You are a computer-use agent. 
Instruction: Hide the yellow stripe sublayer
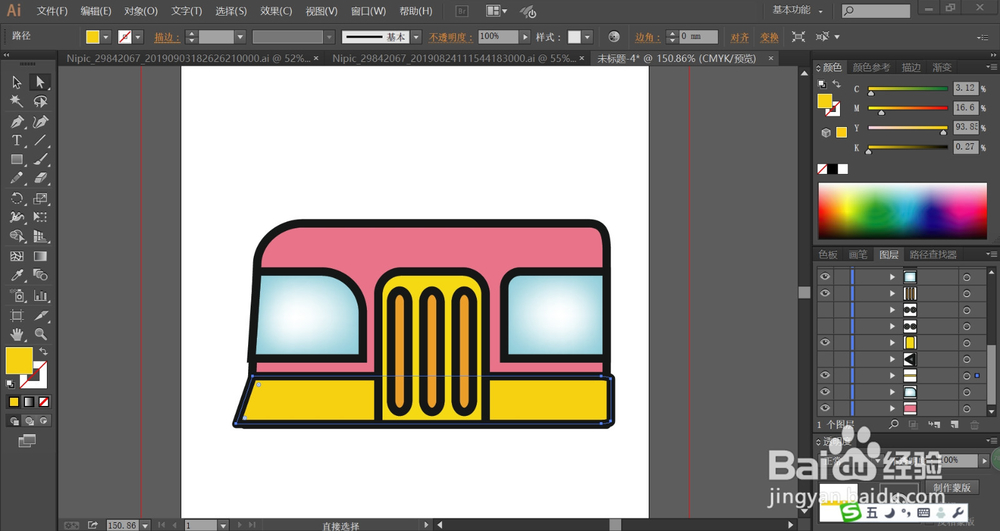coord(825,375)
